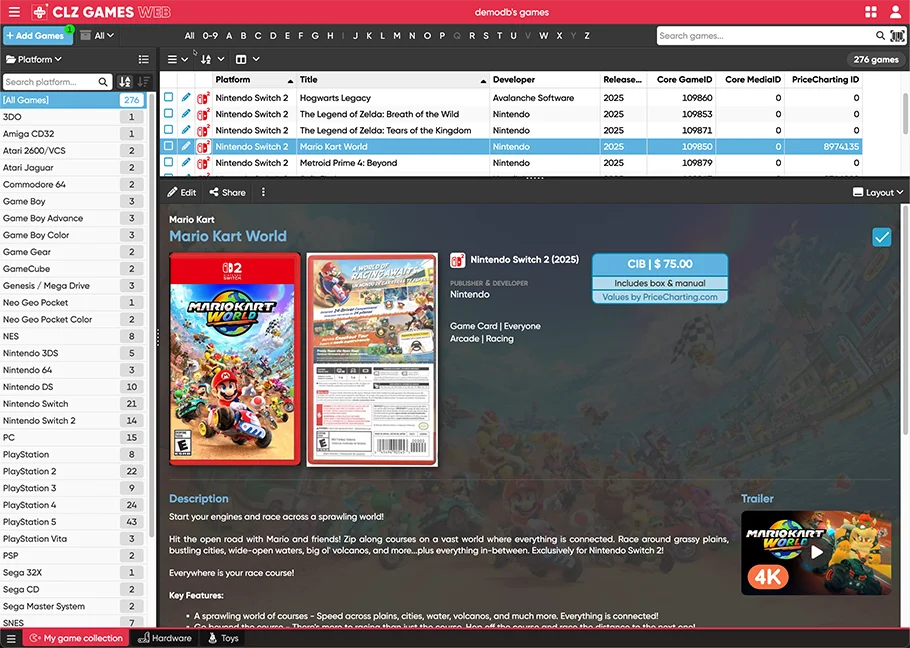Open the columns selection dropdown

pyautogui.click(x=248, y=59)
